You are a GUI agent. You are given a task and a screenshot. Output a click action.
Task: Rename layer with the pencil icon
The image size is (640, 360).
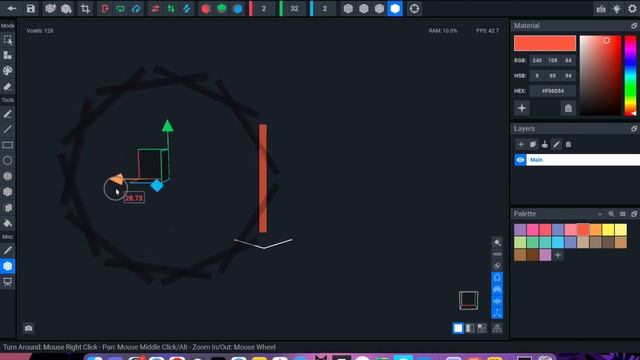pyautogui.click(x=556, y=144)
